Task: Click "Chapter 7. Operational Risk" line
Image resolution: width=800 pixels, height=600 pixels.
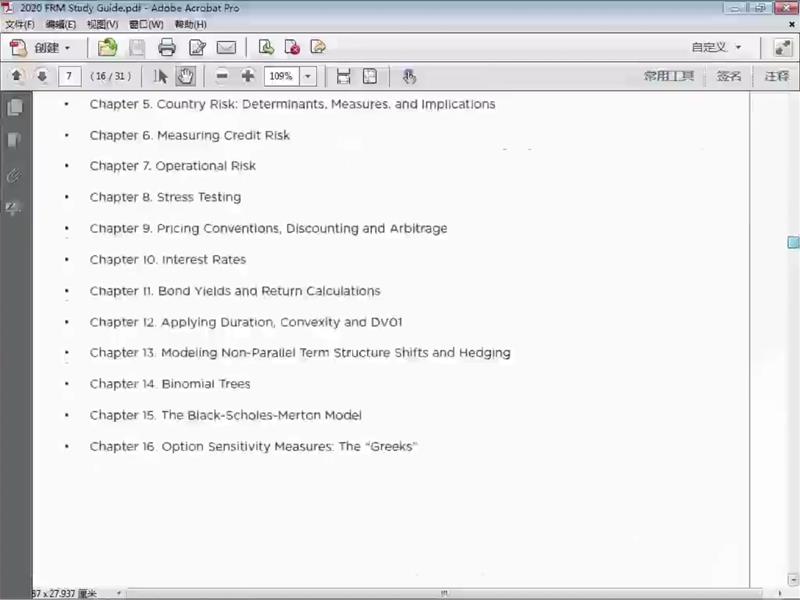Action: [173, 166]
